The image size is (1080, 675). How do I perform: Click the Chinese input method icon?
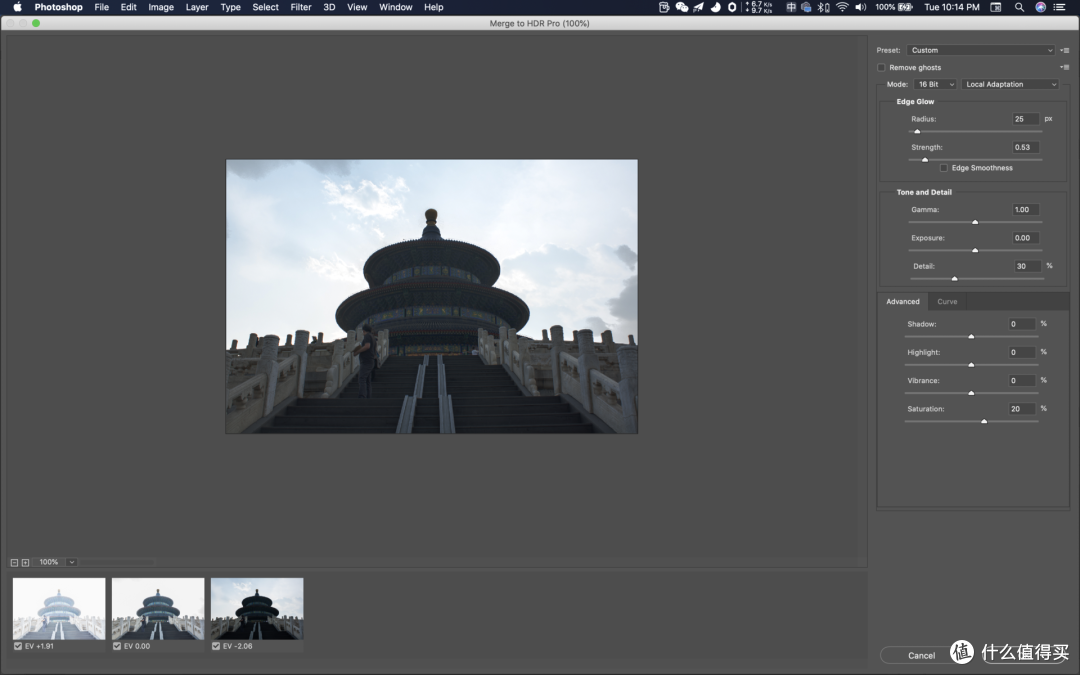pyautogui.click(x=791, y=7)
